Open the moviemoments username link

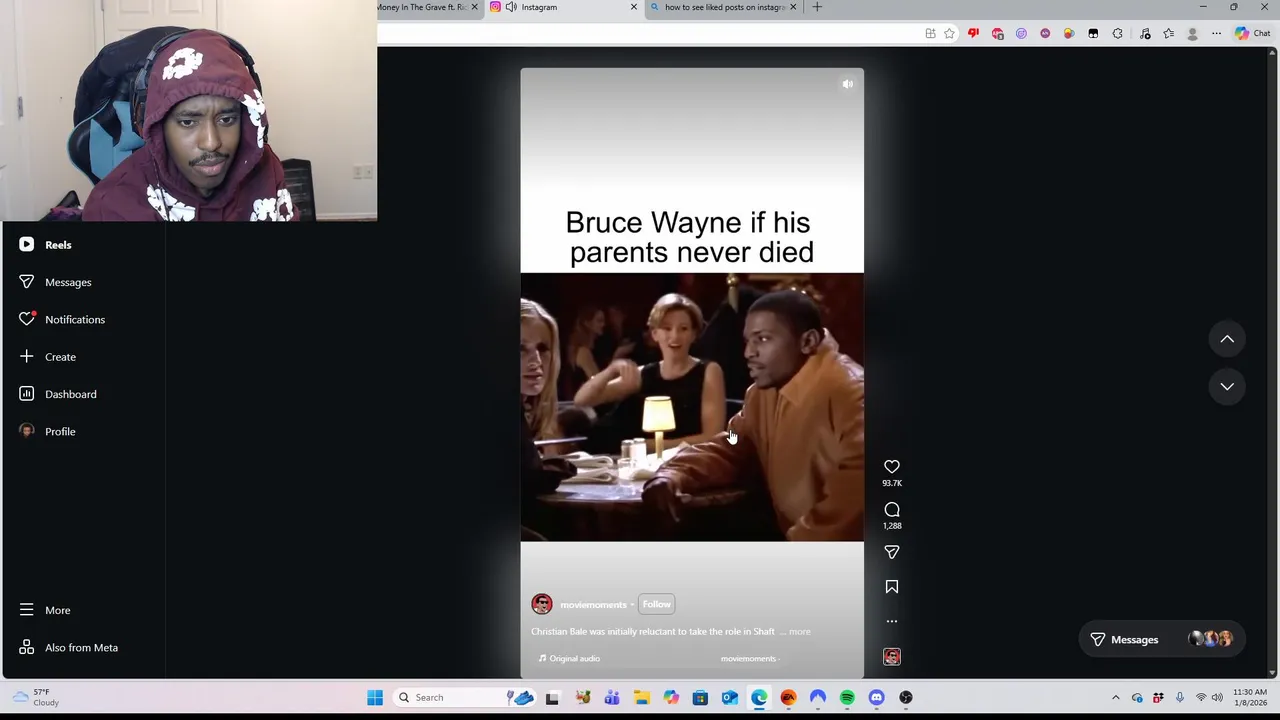(x=593, y=605)
